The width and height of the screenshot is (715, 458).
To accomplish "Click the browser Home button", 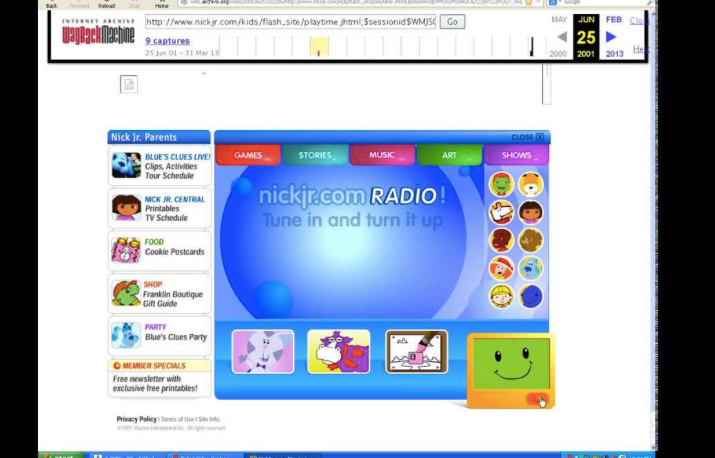I will click(161, 4).
